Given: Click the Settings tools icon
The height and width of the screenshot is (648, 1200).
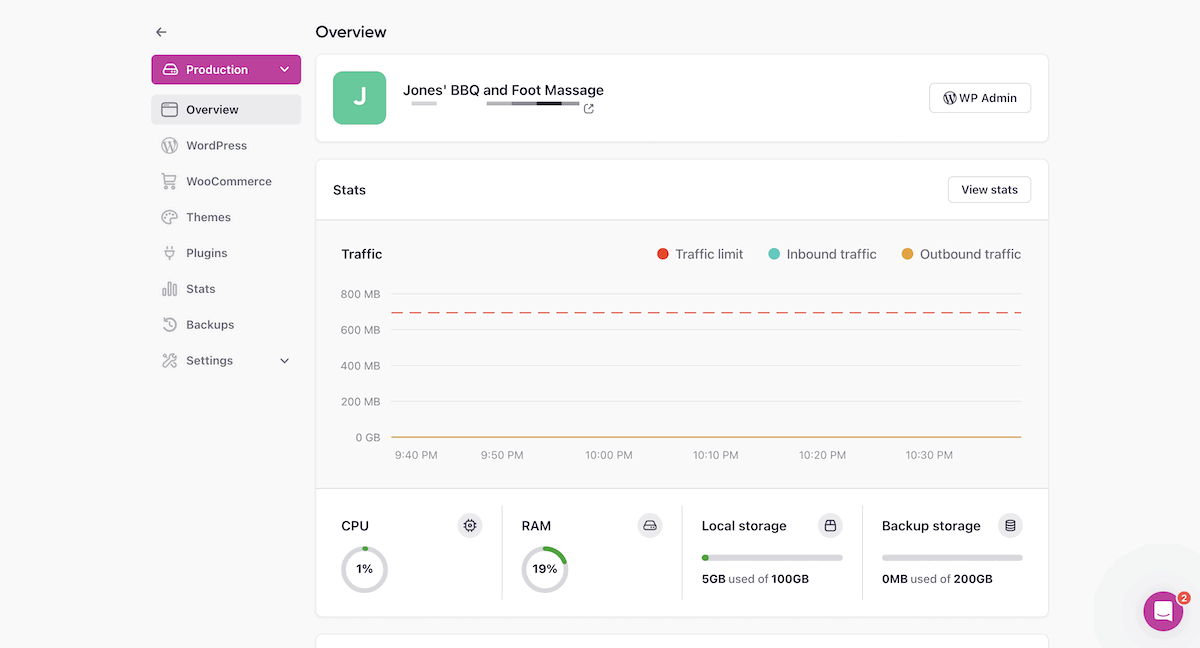Looking at the screenshot, I should coord(170,361).
